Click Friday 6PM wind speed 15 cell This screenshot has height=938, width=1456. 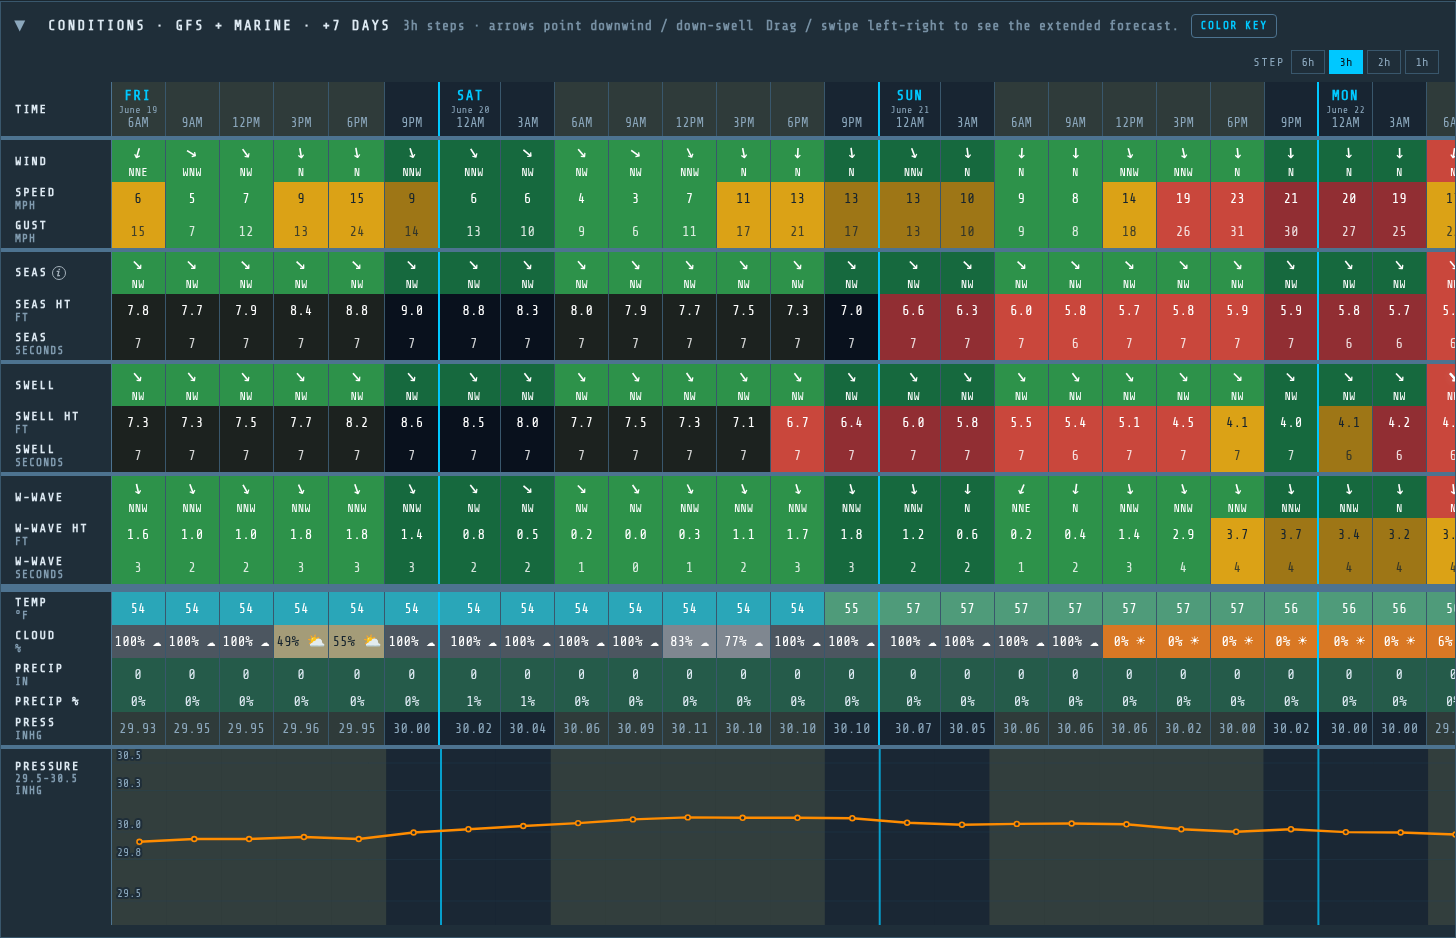357,198
